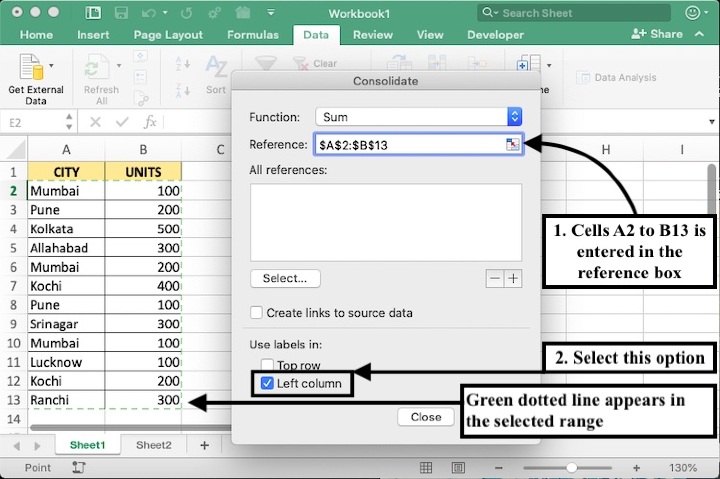Click the UNITS header cell
Screen dimensions: 720x479
[143, 172]
